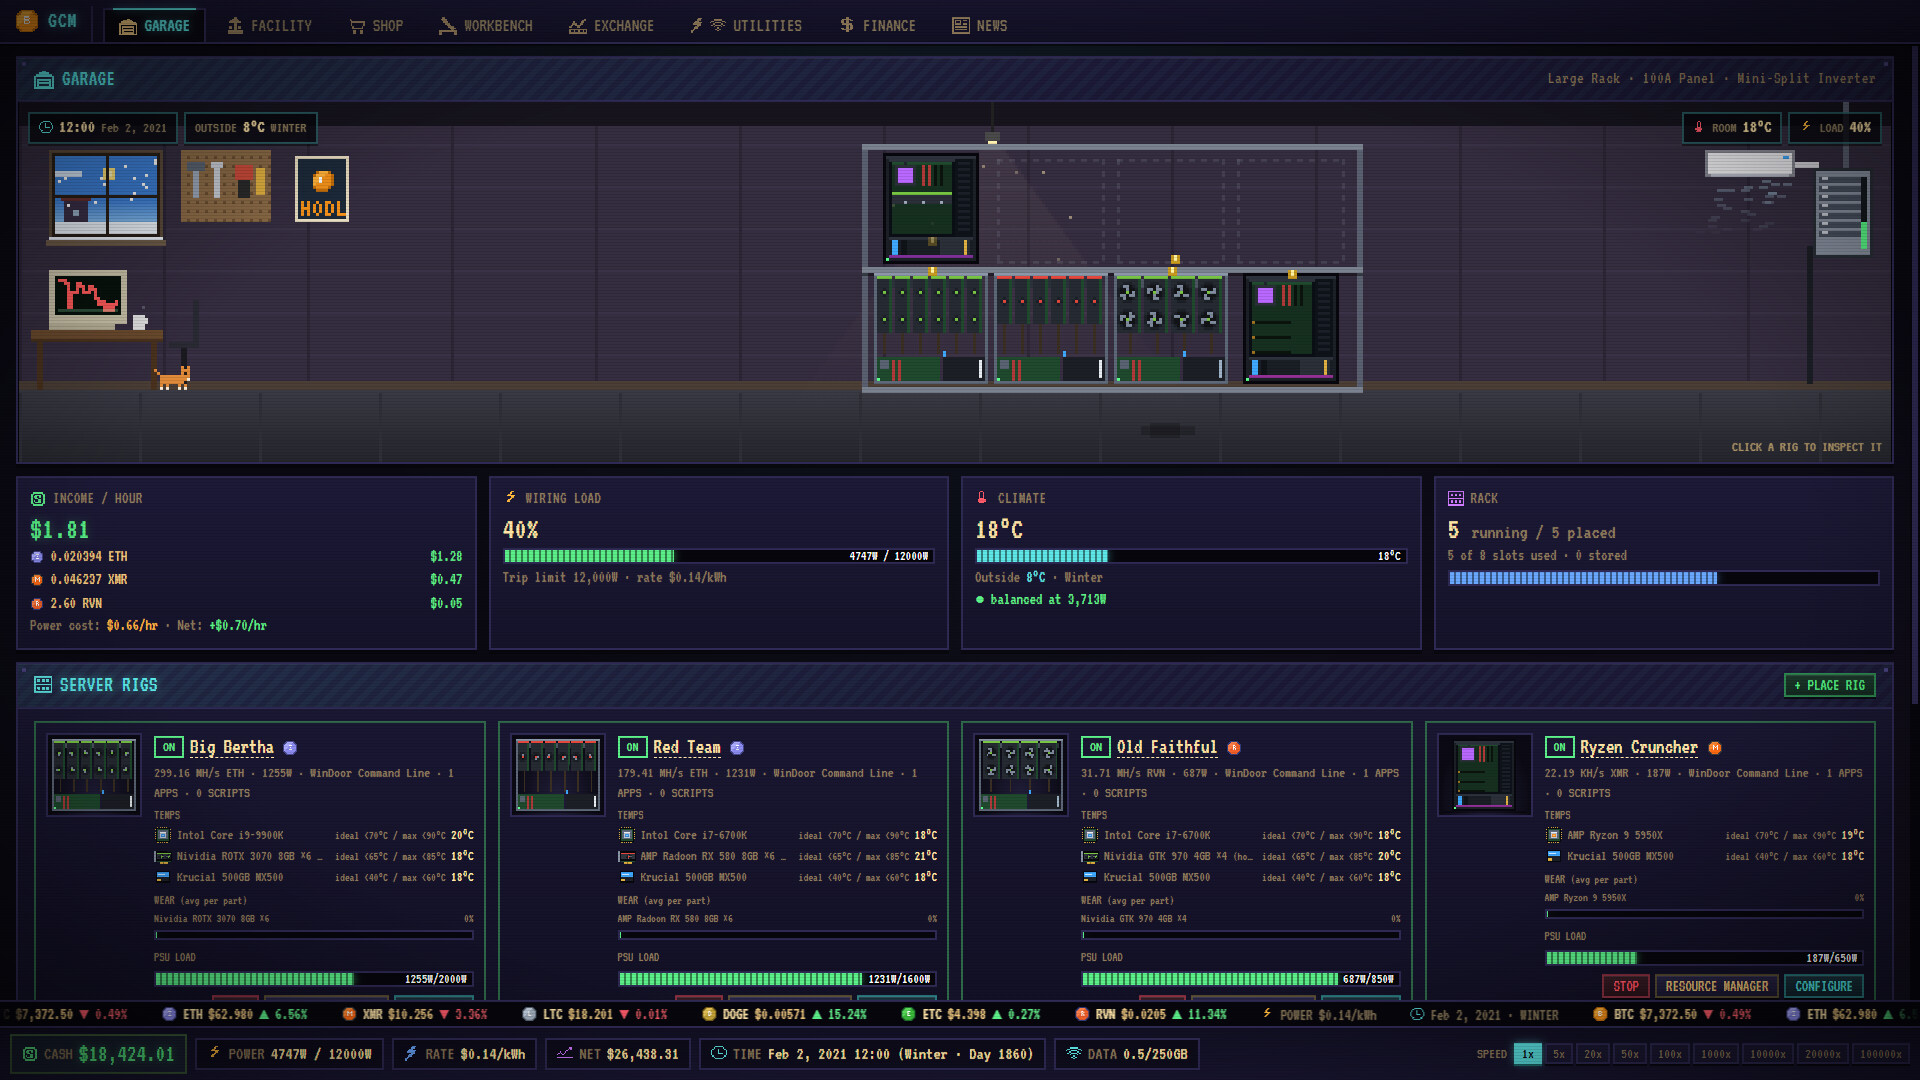1920x1080 pixels.
Task: Stop the Ryzen Cruncher rig
Action: tap(1625, 986)
